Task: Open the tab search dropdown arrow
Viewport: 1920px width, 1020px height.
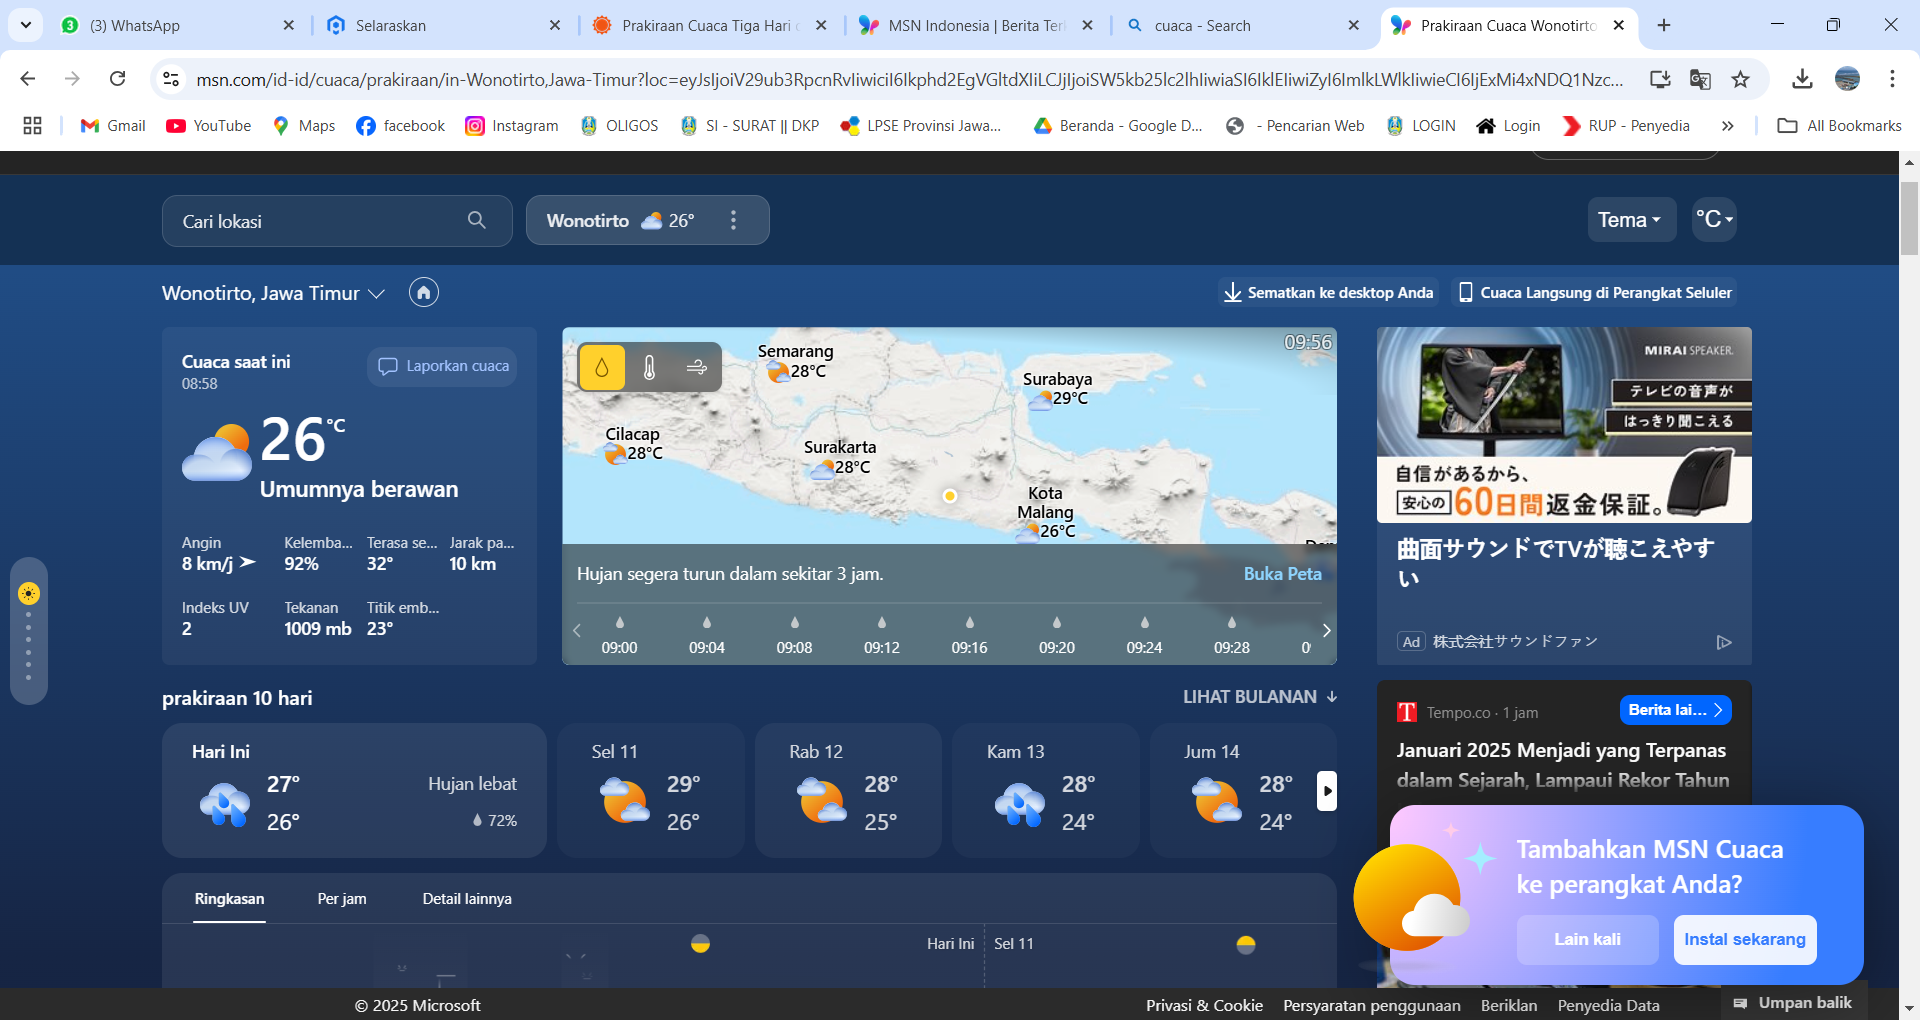Action: tap(25, 25)
